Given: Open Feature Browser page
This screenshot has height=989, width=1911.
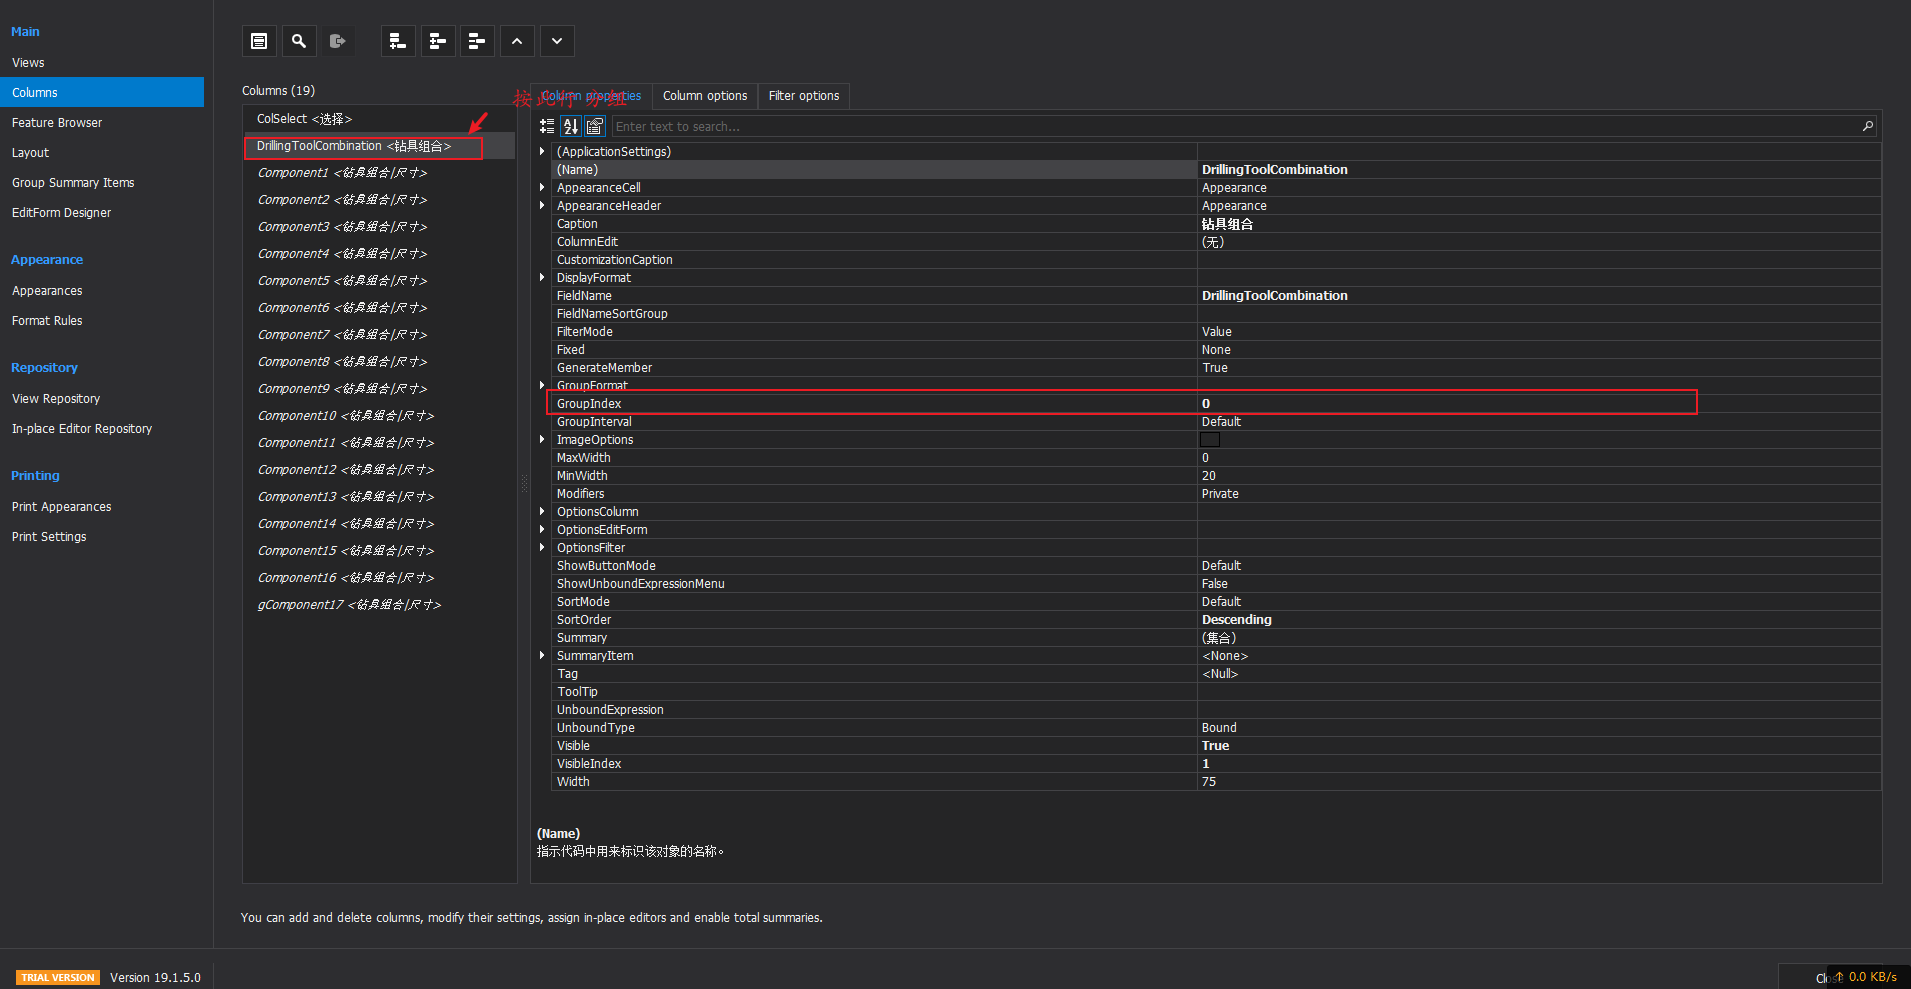Looking at the screenshot, I should [x=57, y=122].
